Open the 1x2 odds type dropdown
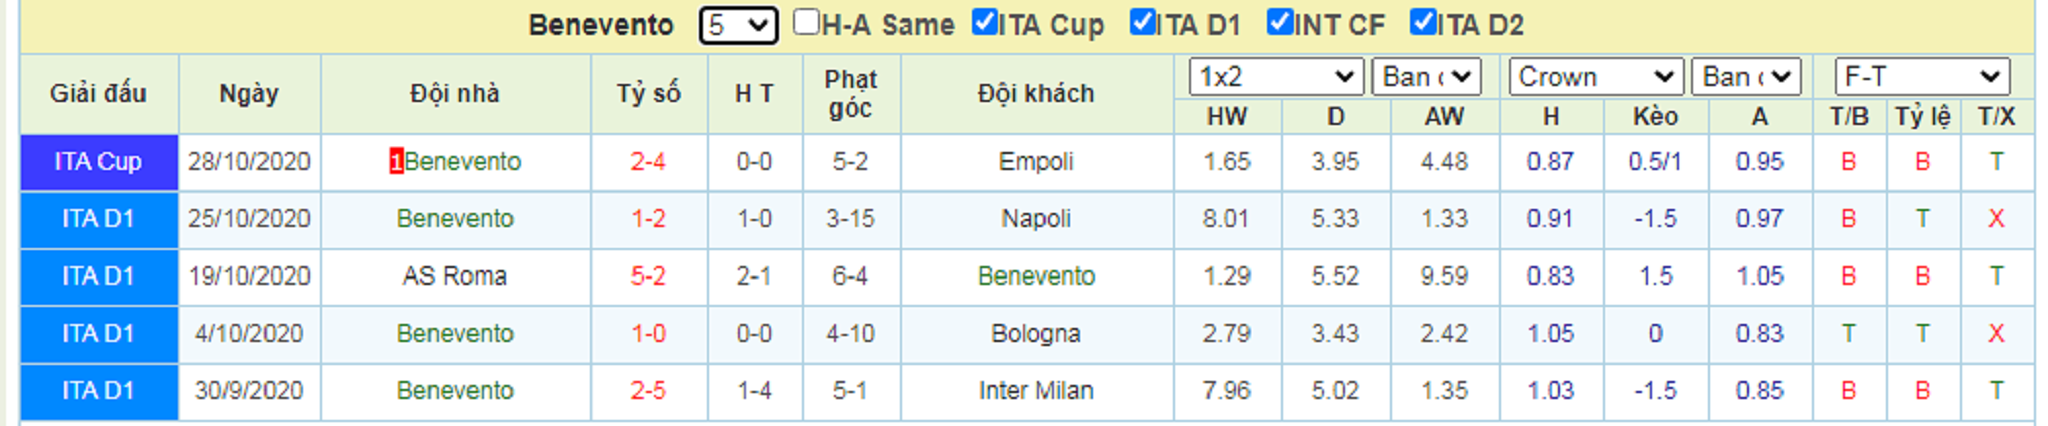 1276,77
